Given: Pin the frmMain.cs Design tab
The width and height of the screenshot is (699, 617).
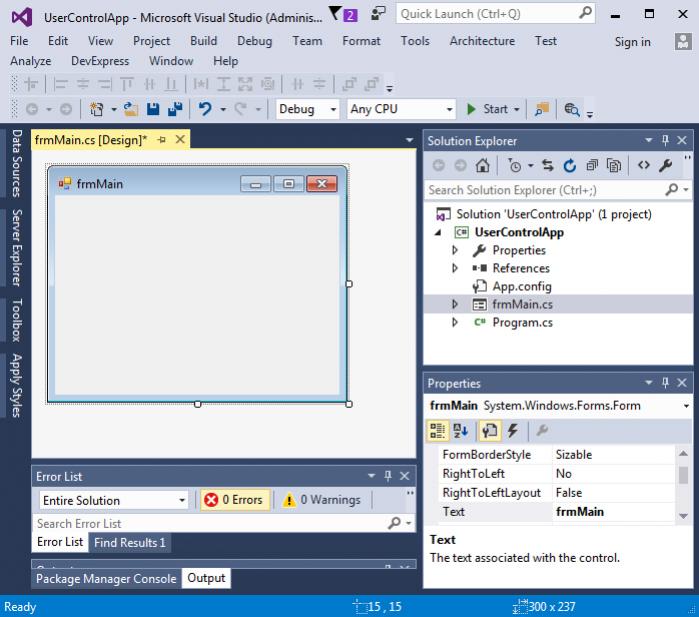Looking at the screenshot, I should coord(162,140).
